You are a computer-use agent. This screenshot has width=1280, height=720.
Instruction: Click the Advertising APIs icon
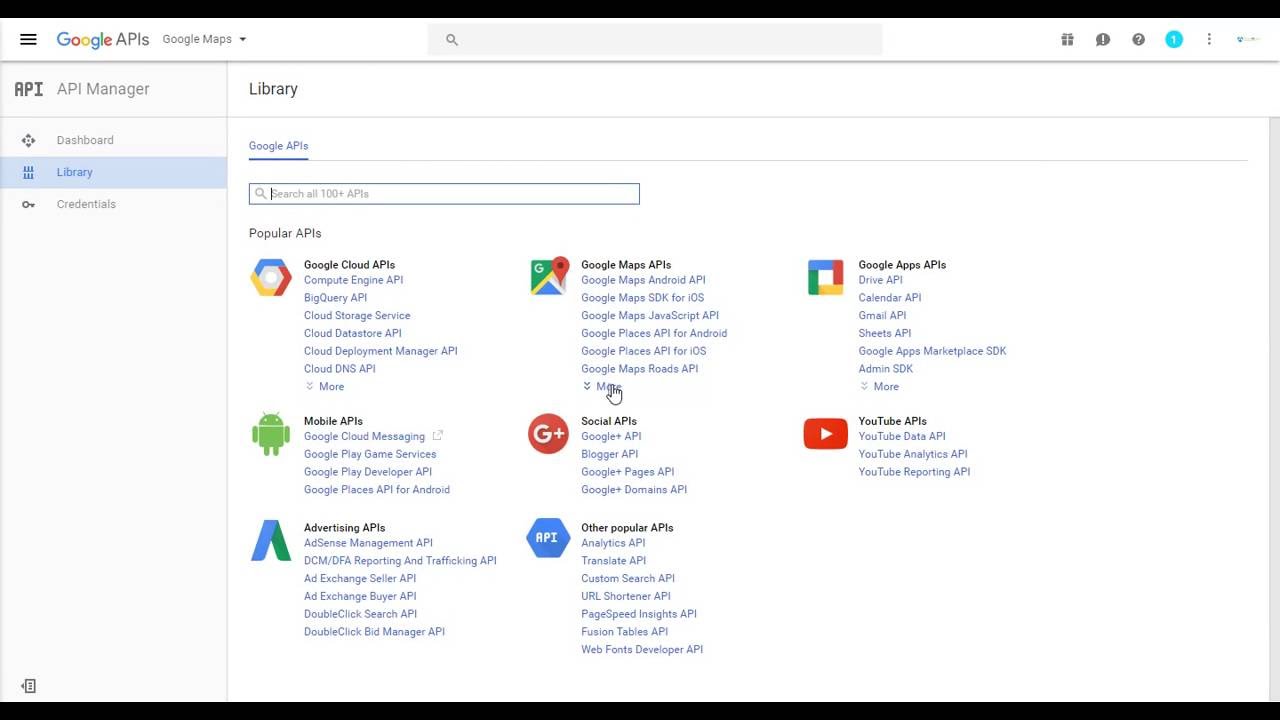(x=271, y=540)
